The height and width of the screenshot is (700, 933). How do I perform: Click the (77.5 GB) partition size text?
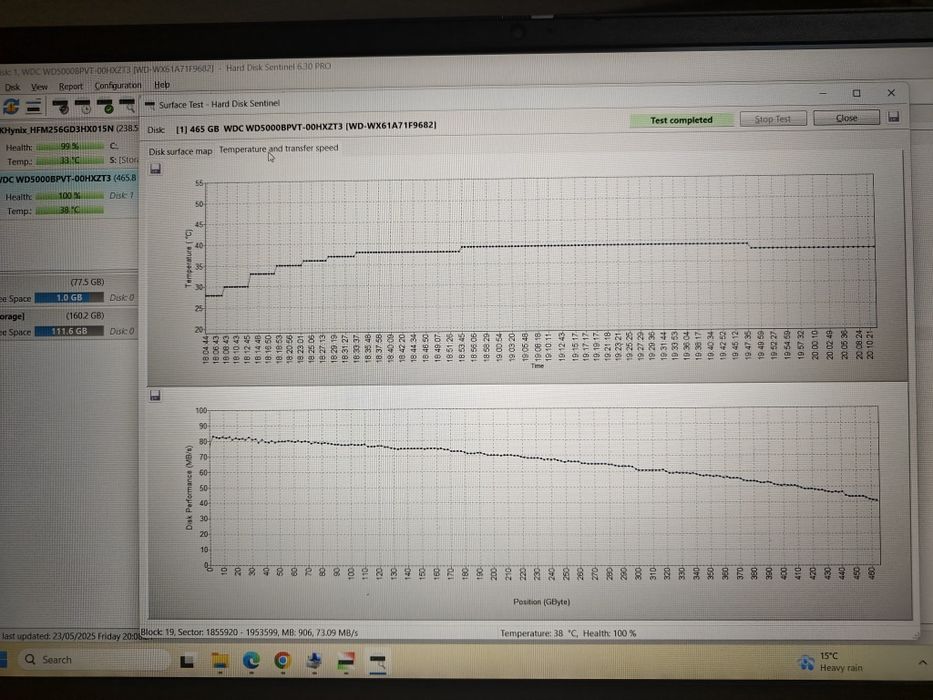pyautogui.click(x=87, y=282)
